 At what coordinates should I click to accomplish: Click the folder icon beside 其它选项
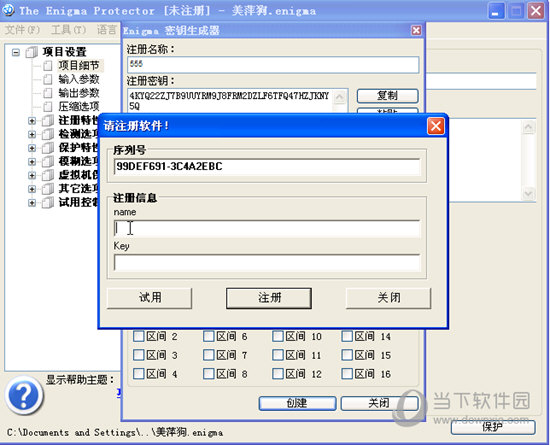pyautogui.click(x=47, y=189)
